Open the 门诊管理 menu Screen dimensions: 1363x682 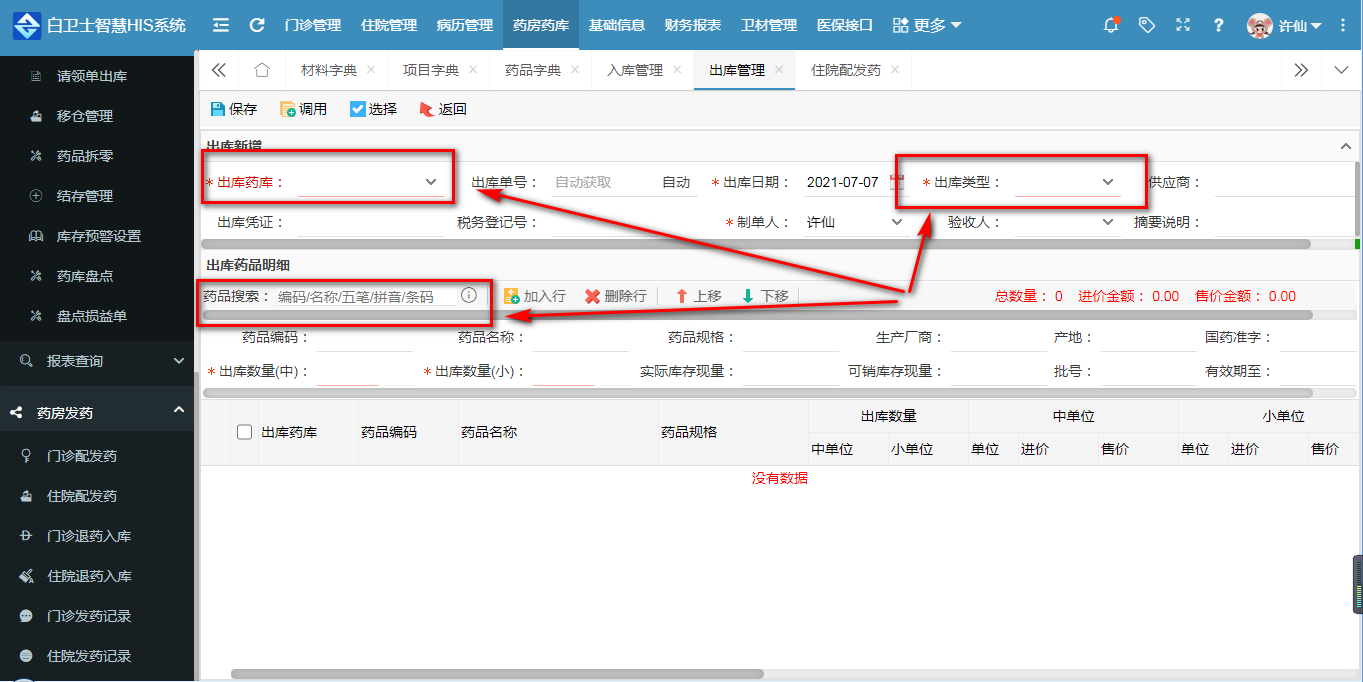312,25
